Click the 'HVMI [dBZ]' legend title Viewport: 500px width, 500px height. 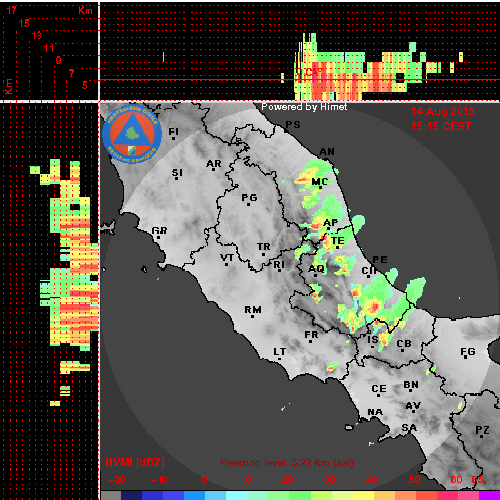click(x=135, y=462)
